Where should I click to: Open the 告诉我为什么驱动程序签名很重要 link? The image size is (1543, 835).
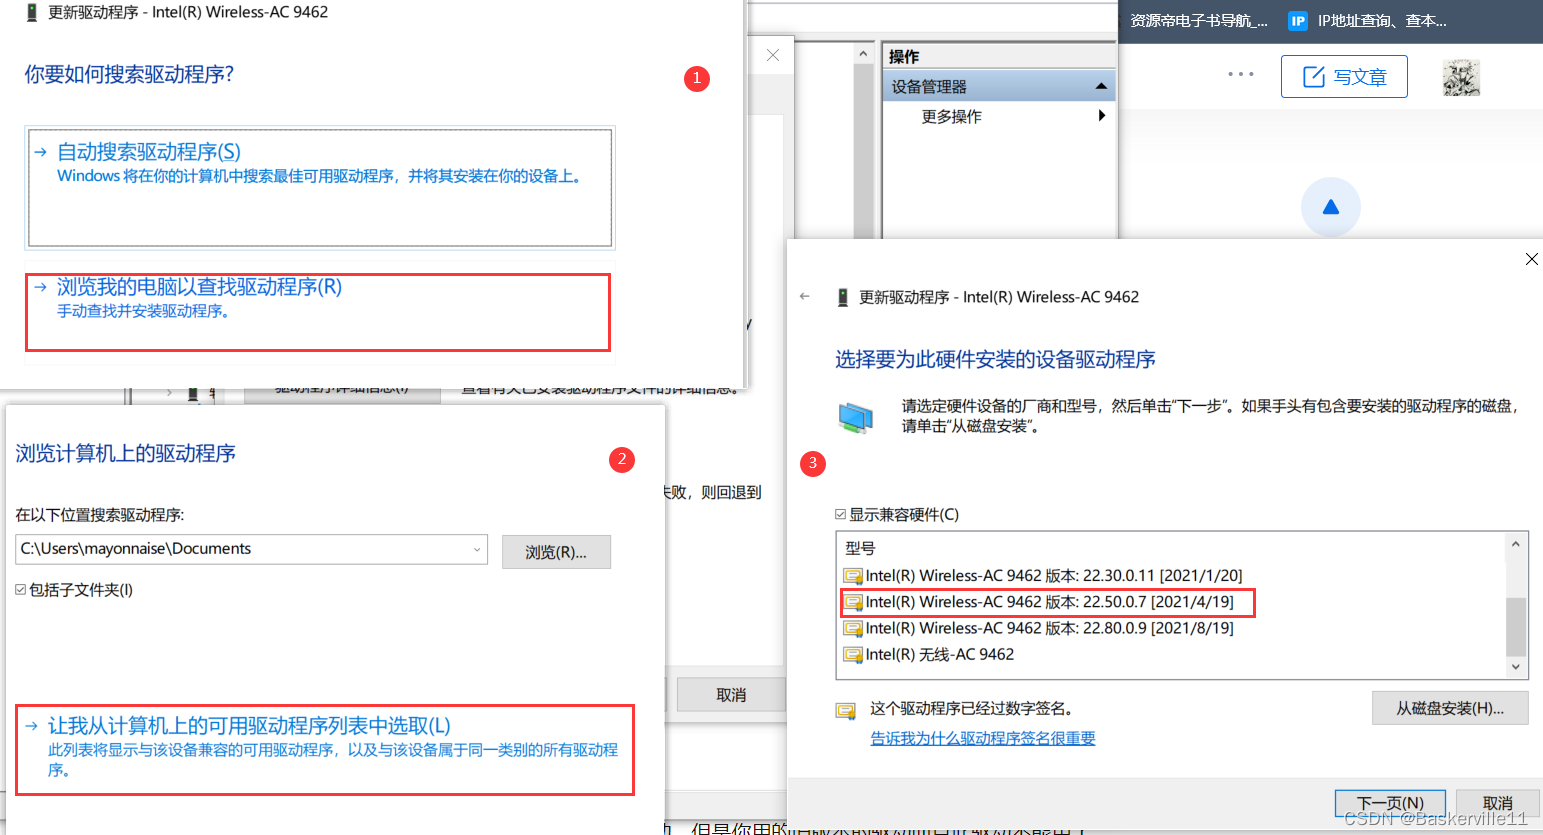tap(982, 737)
